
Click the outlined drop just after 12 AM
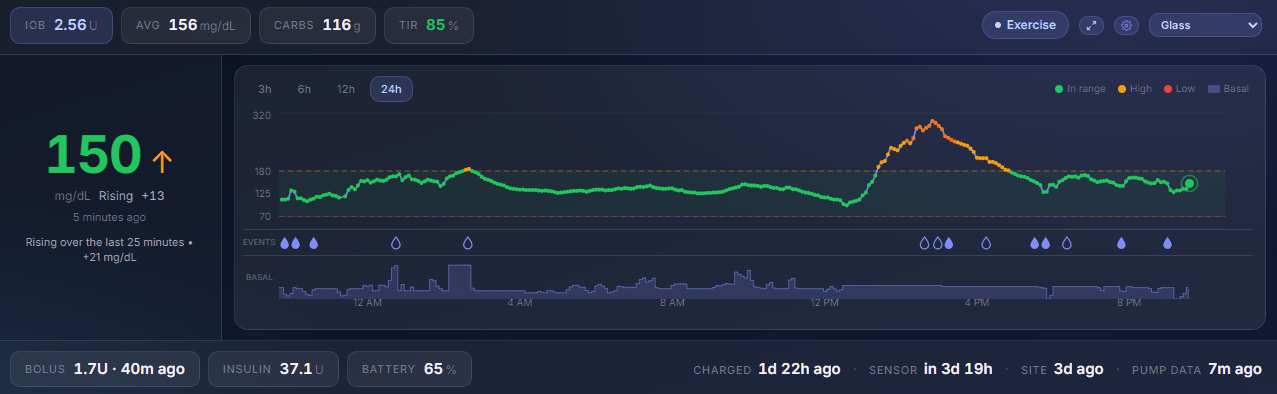point(395,243)
